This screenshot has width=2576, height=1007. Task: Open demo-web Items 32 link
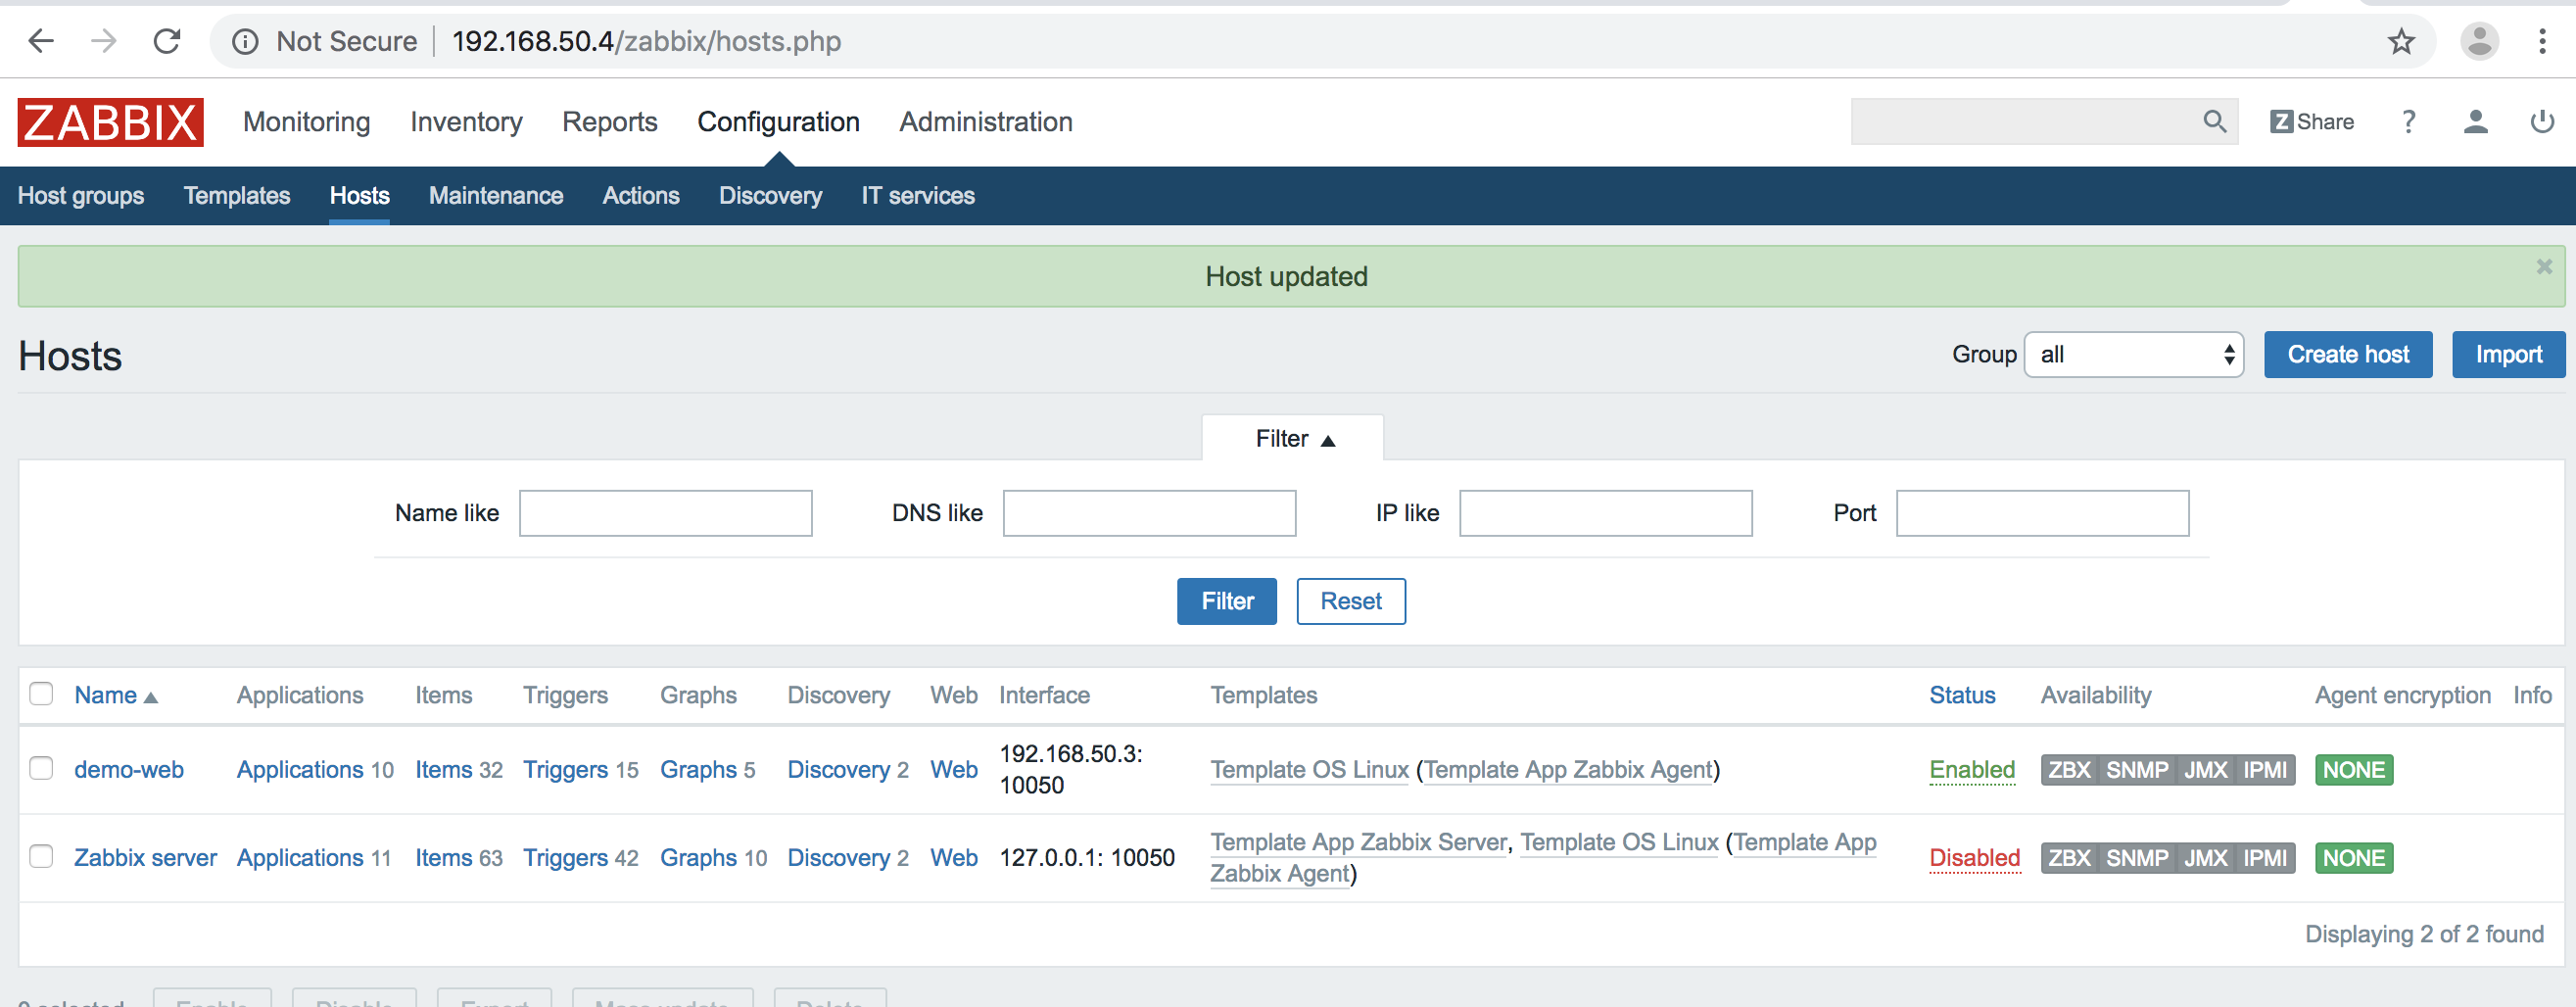tap(459, 770)
